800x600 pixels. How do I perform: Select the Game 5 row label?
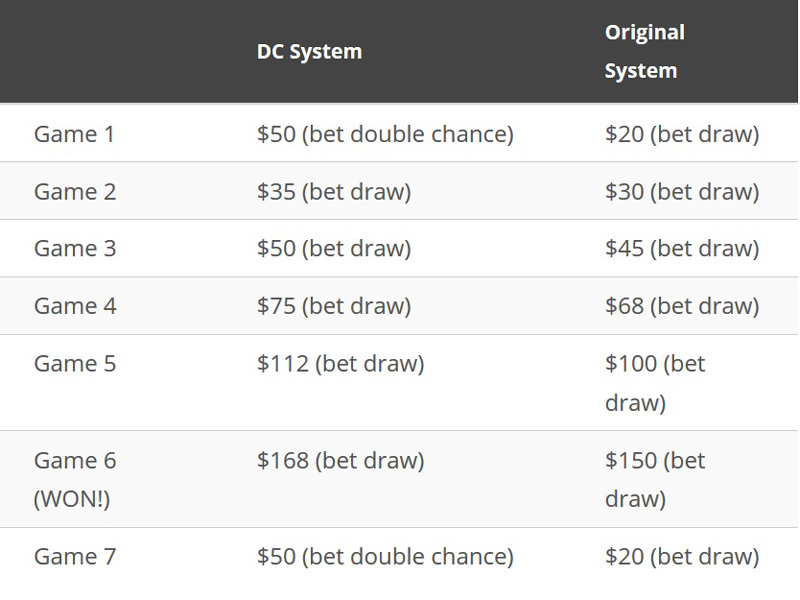(x=75, y=364)
